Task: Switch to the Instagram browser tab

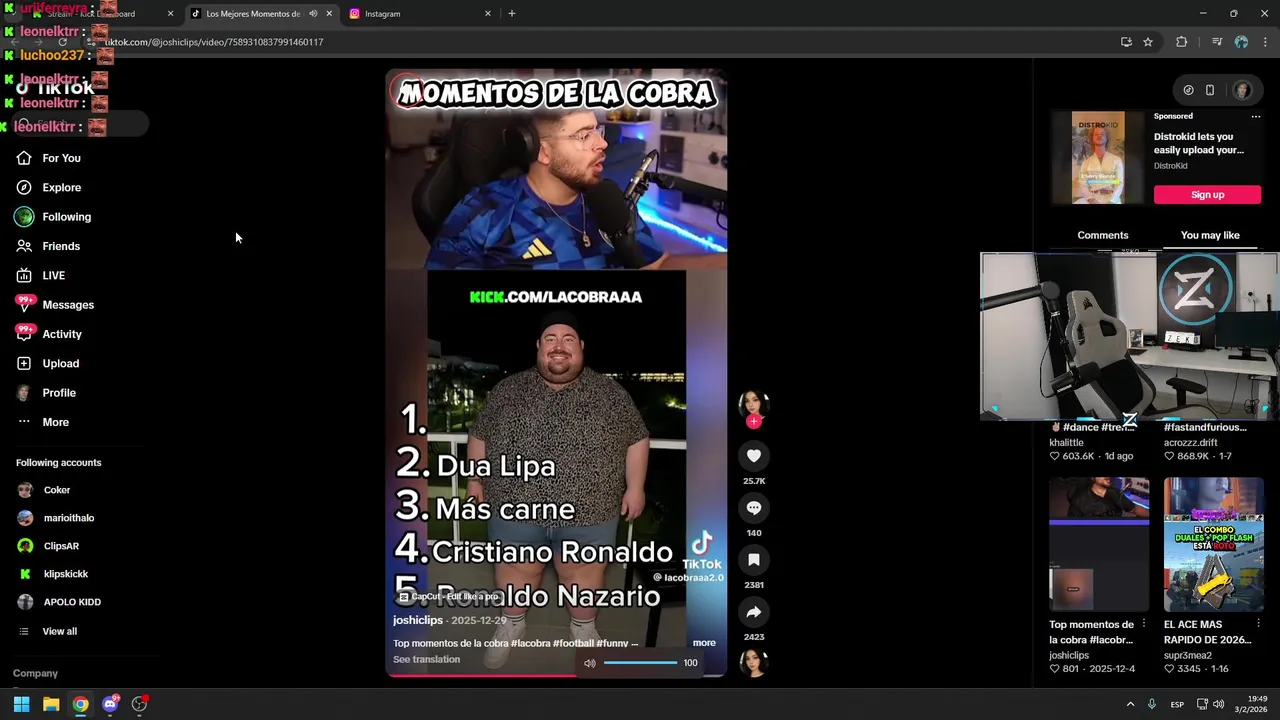Action: point(417,14)
